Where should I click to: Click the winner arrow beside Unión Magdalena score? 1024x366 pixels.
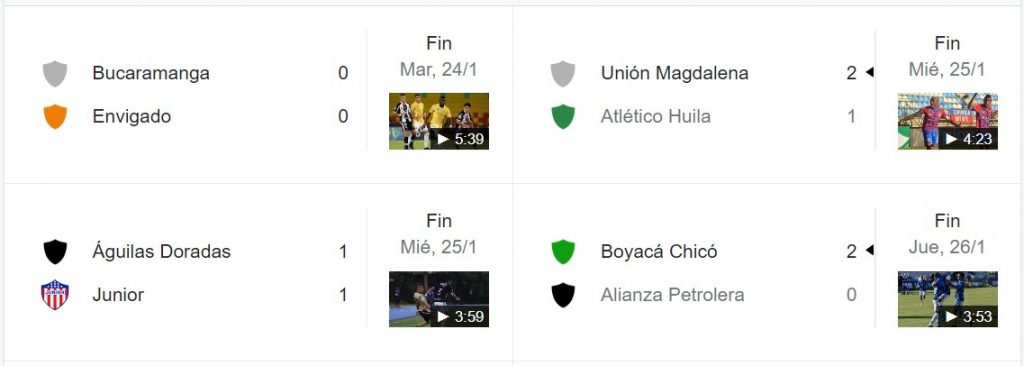tap(869, 72)
